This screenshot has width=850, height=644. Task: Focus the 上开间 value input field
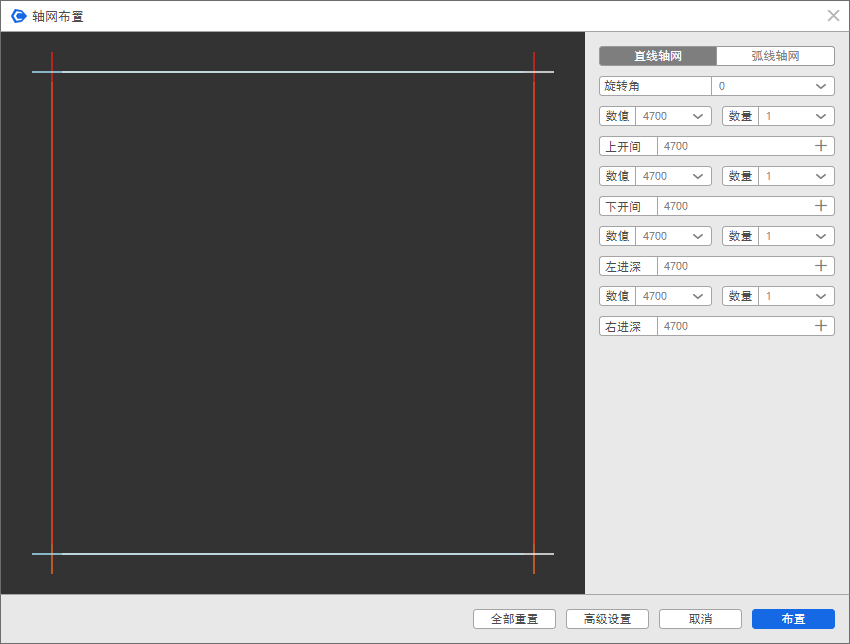(735, 146)
